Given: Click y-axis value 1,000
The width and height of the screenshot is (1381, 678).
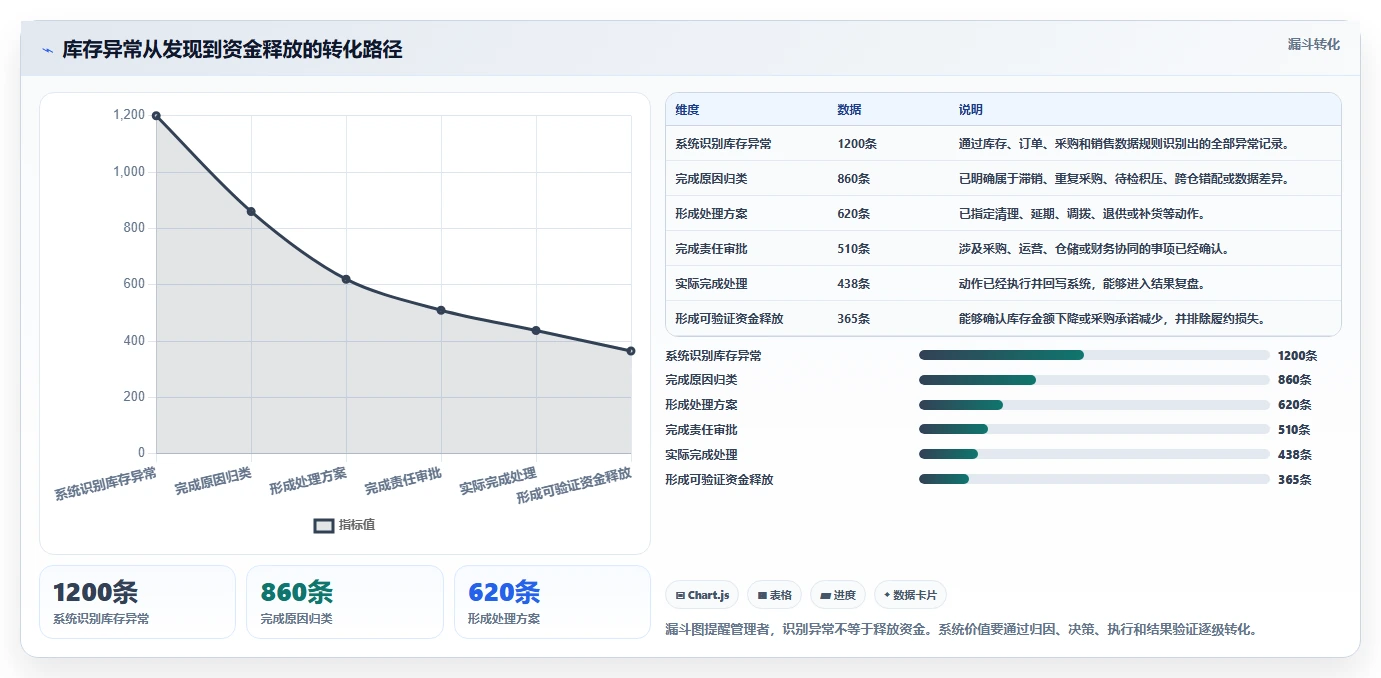Looking at the screenshot, I should [127, 172].
